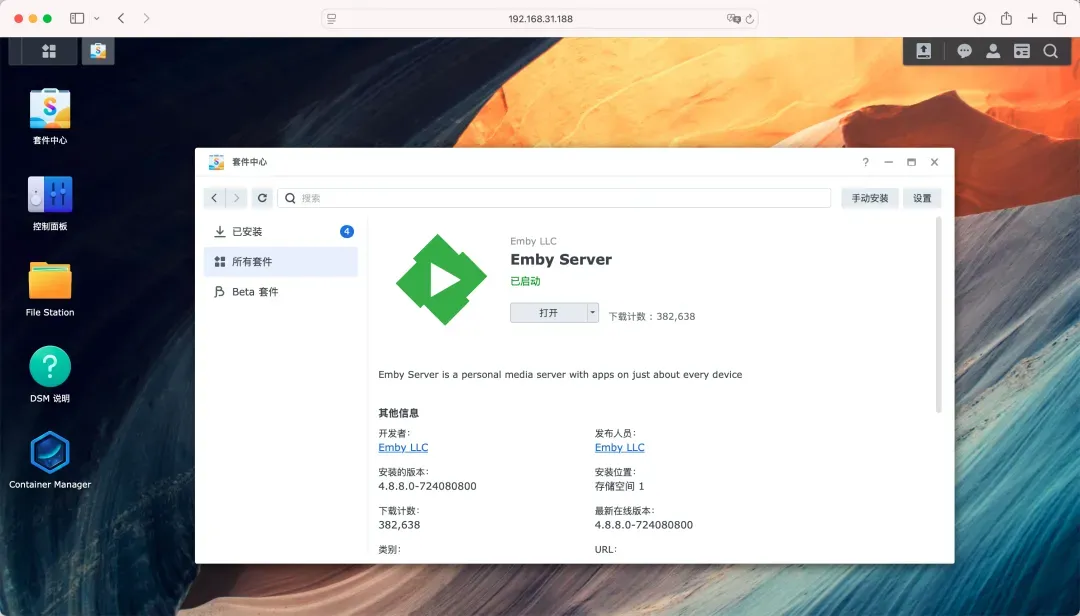
Task: Expand the 打开 button dropdown arrow
Action: pyautogui.click(x=592, y=313)
